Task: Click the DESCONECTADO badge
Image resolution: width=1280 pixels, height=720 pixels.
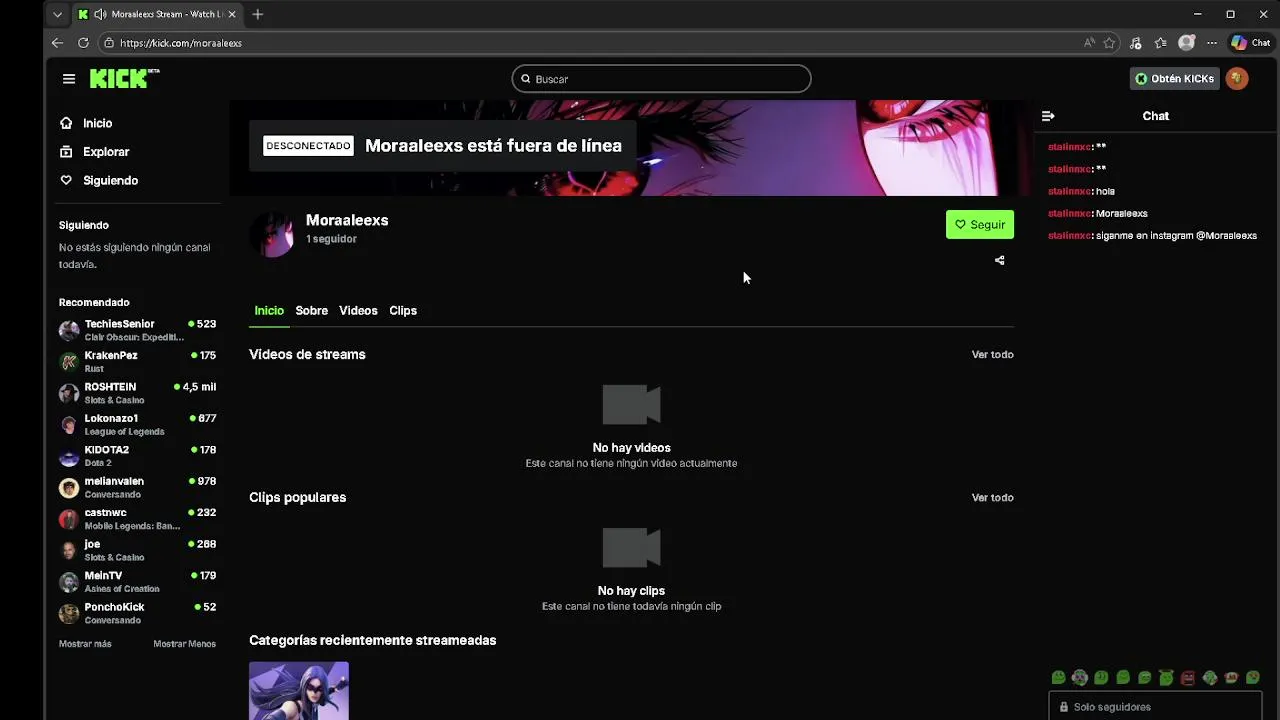Action: [x=308, y=146]
